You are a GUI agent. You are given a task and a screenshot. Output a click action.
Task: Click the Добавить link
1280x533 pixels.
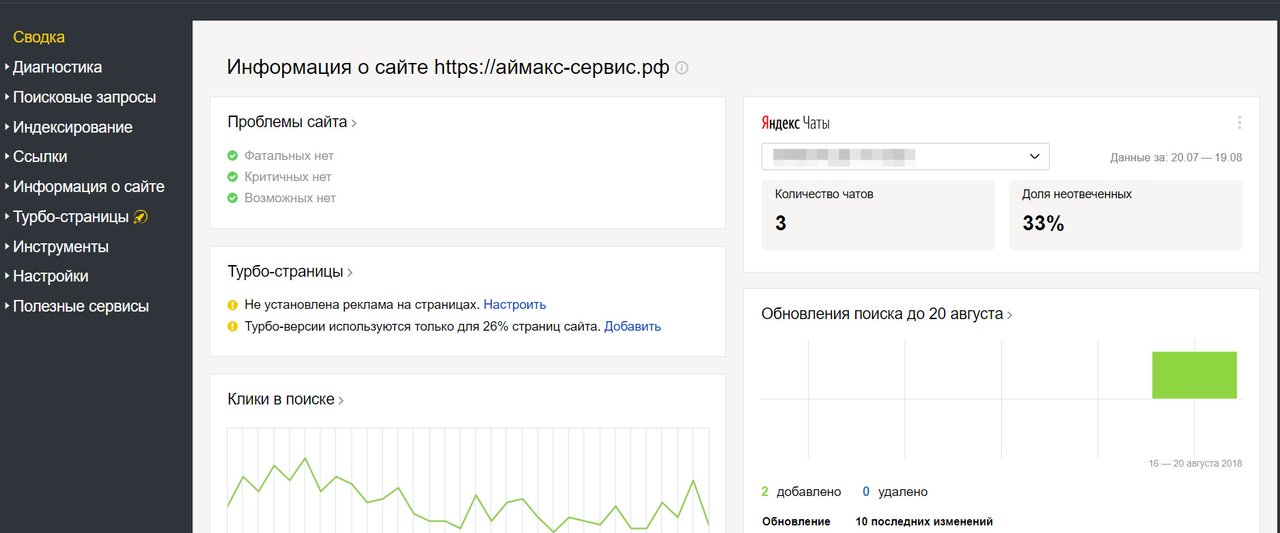coord(632,327)
